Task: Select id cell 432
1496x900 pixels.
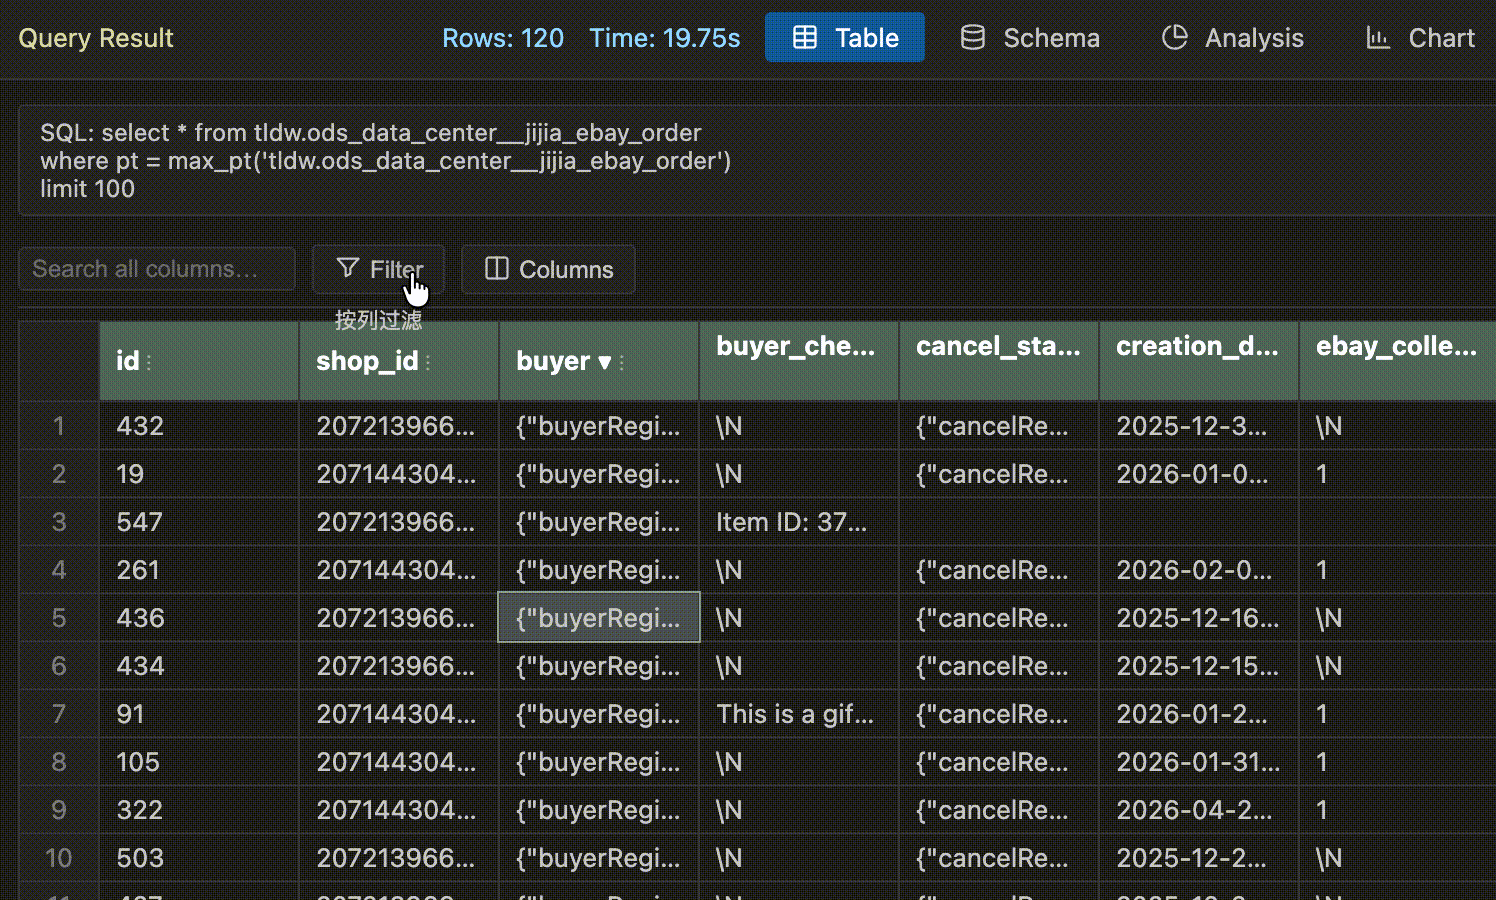Action: pos(199,426)
